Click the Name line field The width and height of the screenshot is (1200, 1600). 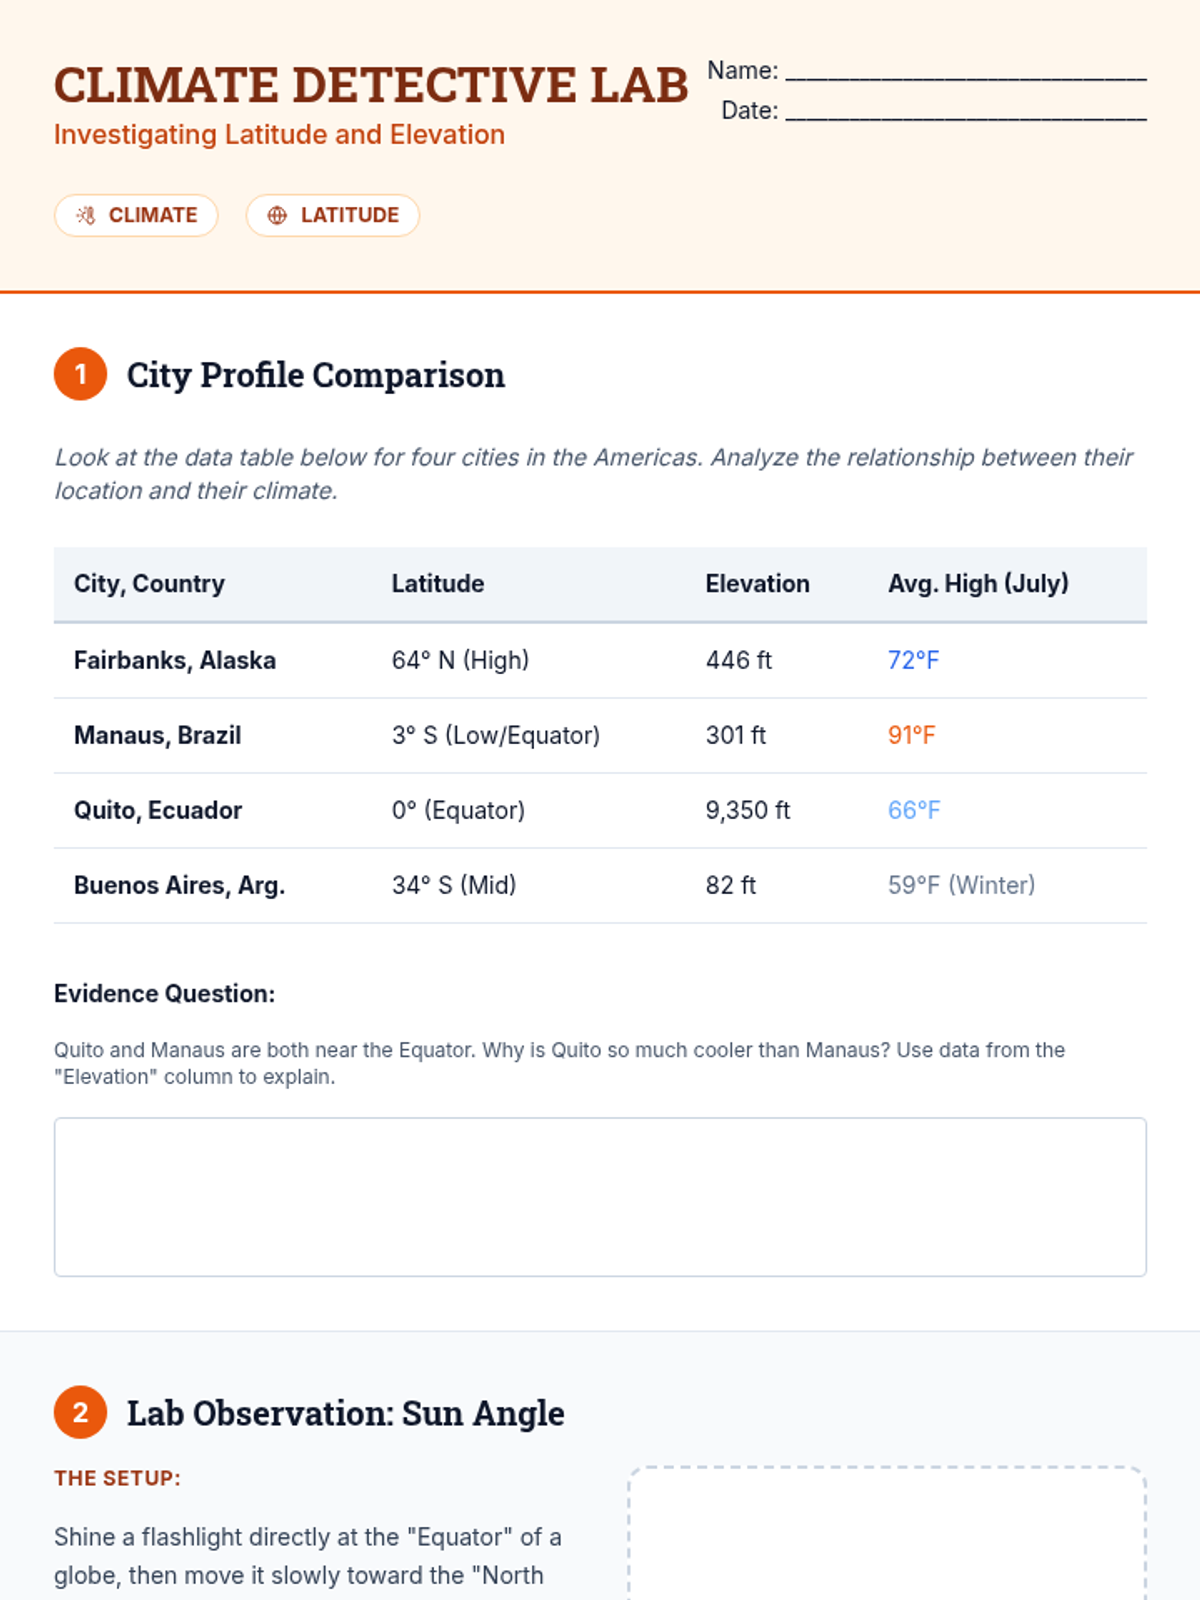tap(965, 70)
